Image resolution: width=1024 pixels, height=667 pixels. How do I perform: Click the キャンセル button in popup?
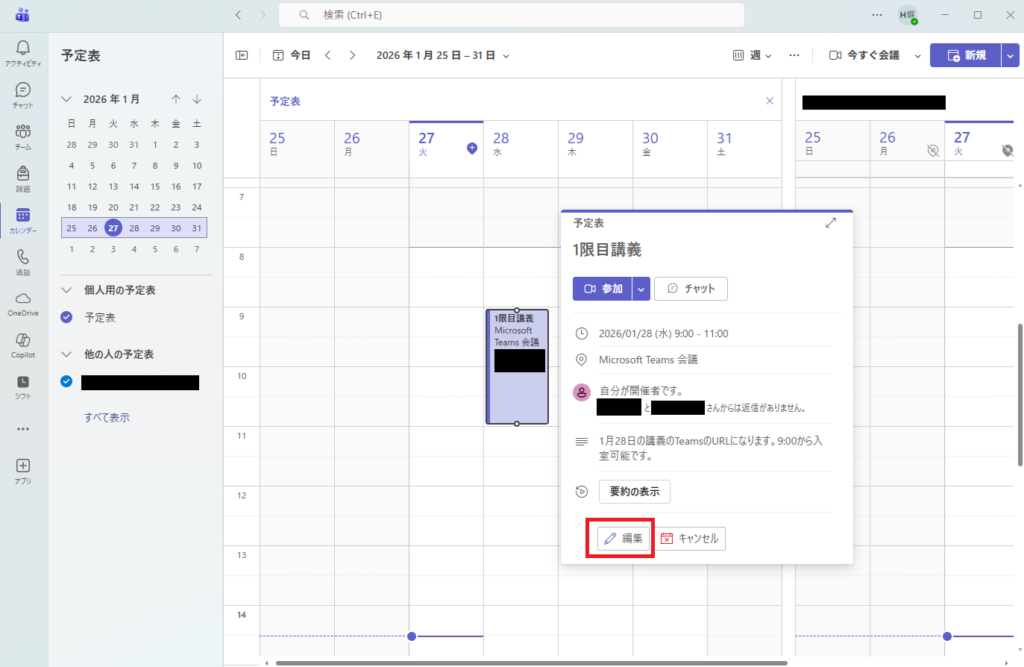click(x=691, y=538)
